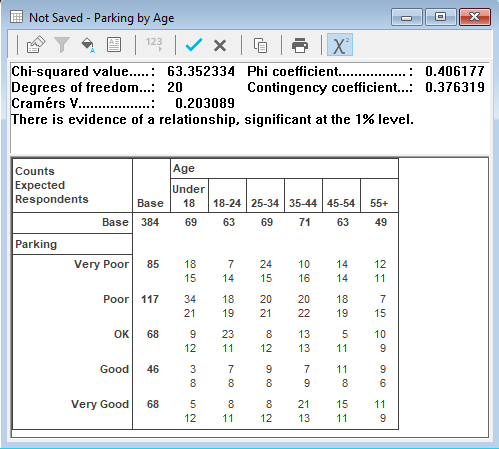This screenshot has width=499, height=449.
Task: Select the Good row label
Action: [114, 369]
